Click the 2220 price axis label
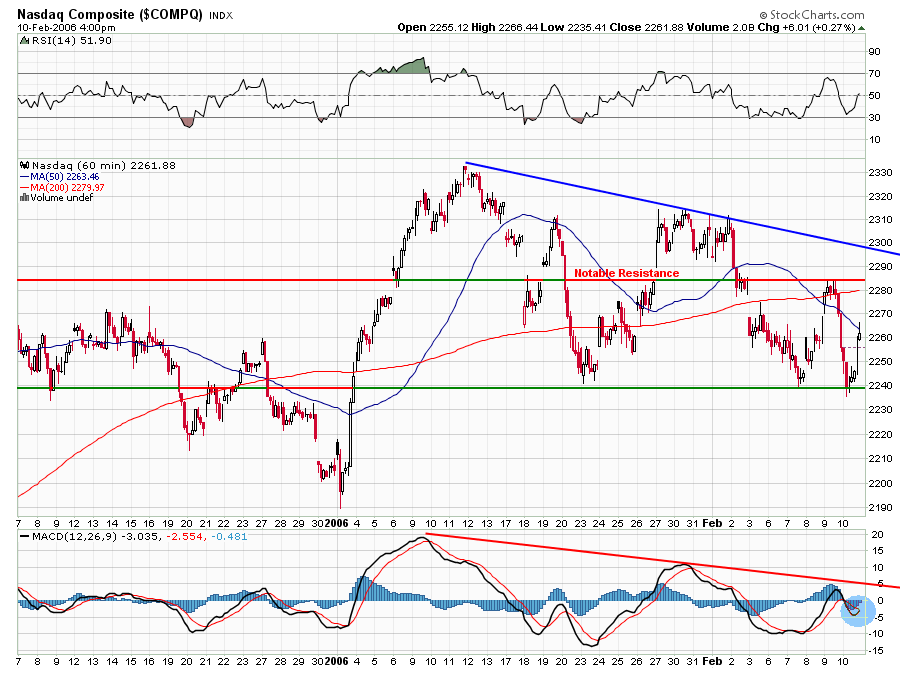 point(880,434)
